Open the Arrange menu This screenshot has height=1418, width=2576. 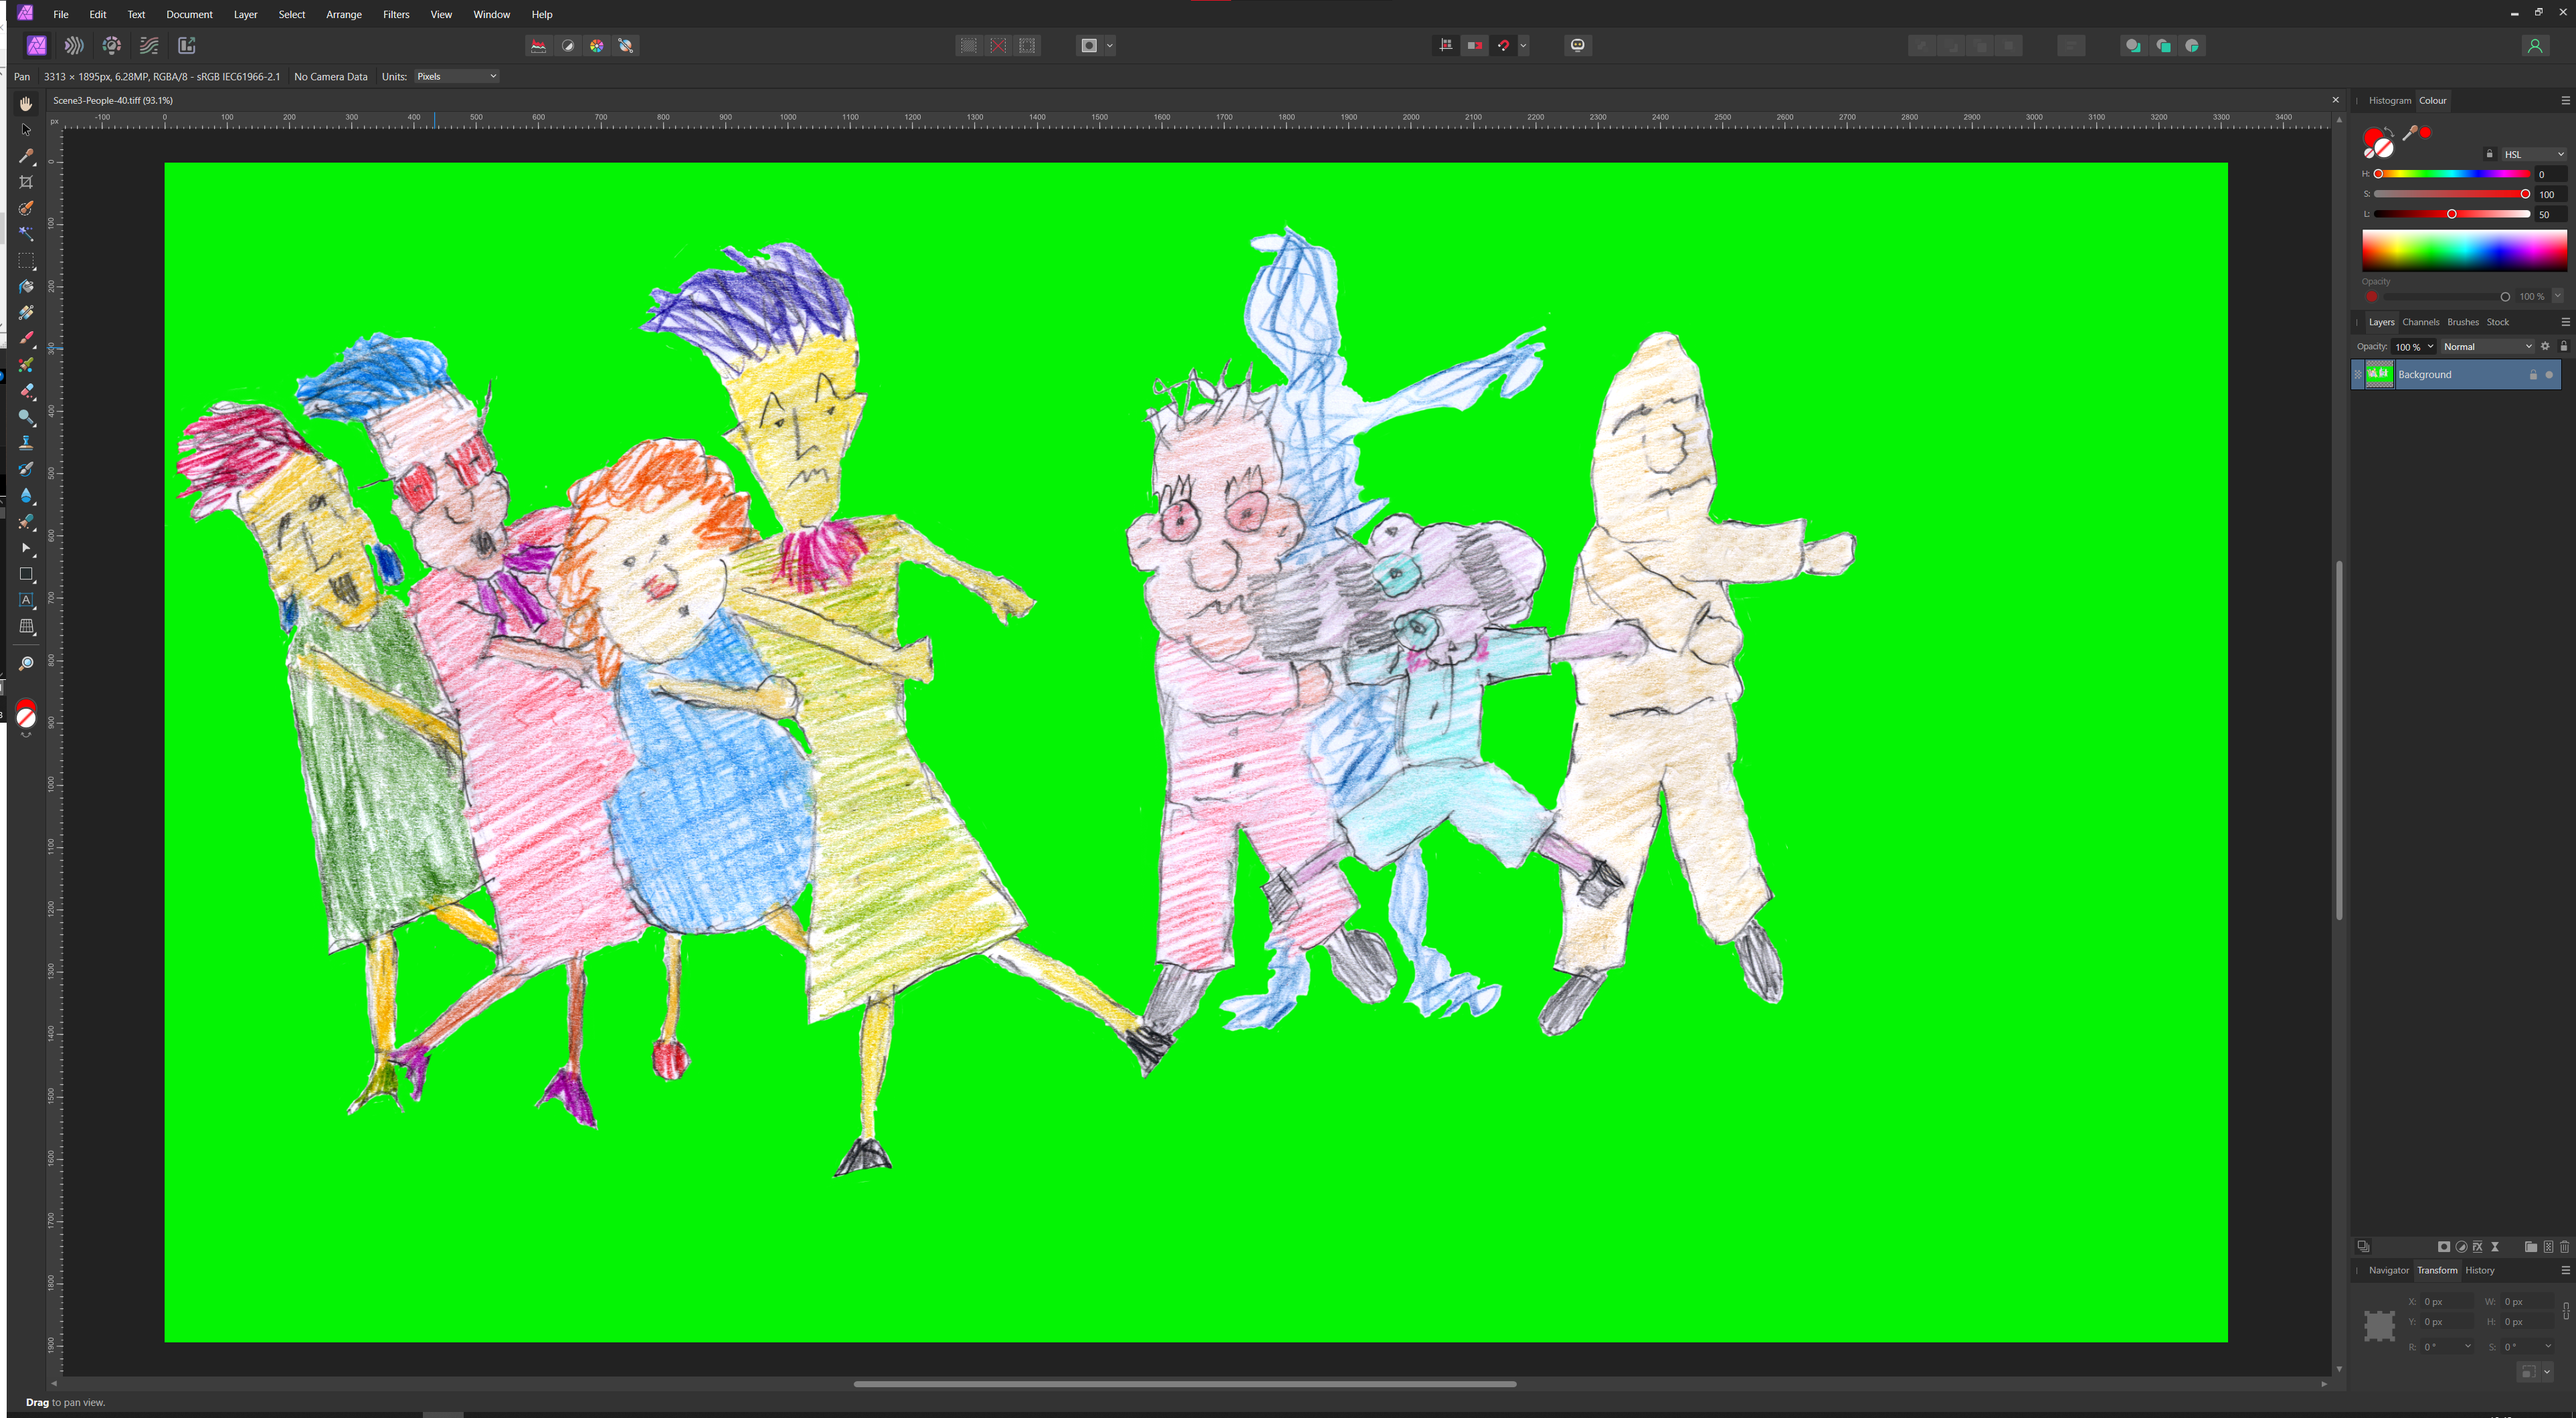(x=344, y=14)
